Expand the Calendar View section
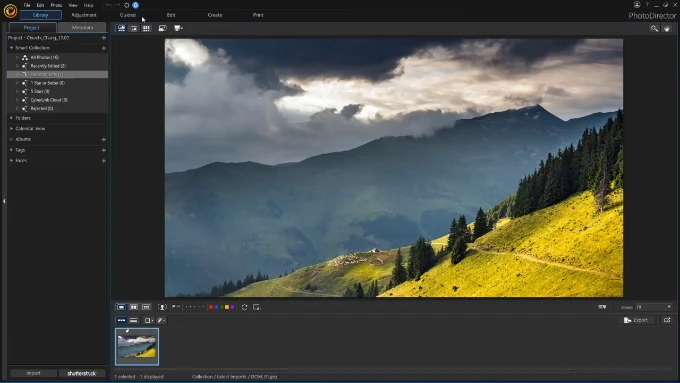Viewport: 680px width, 383px height. pyautogui.click(x=11, y=129)
